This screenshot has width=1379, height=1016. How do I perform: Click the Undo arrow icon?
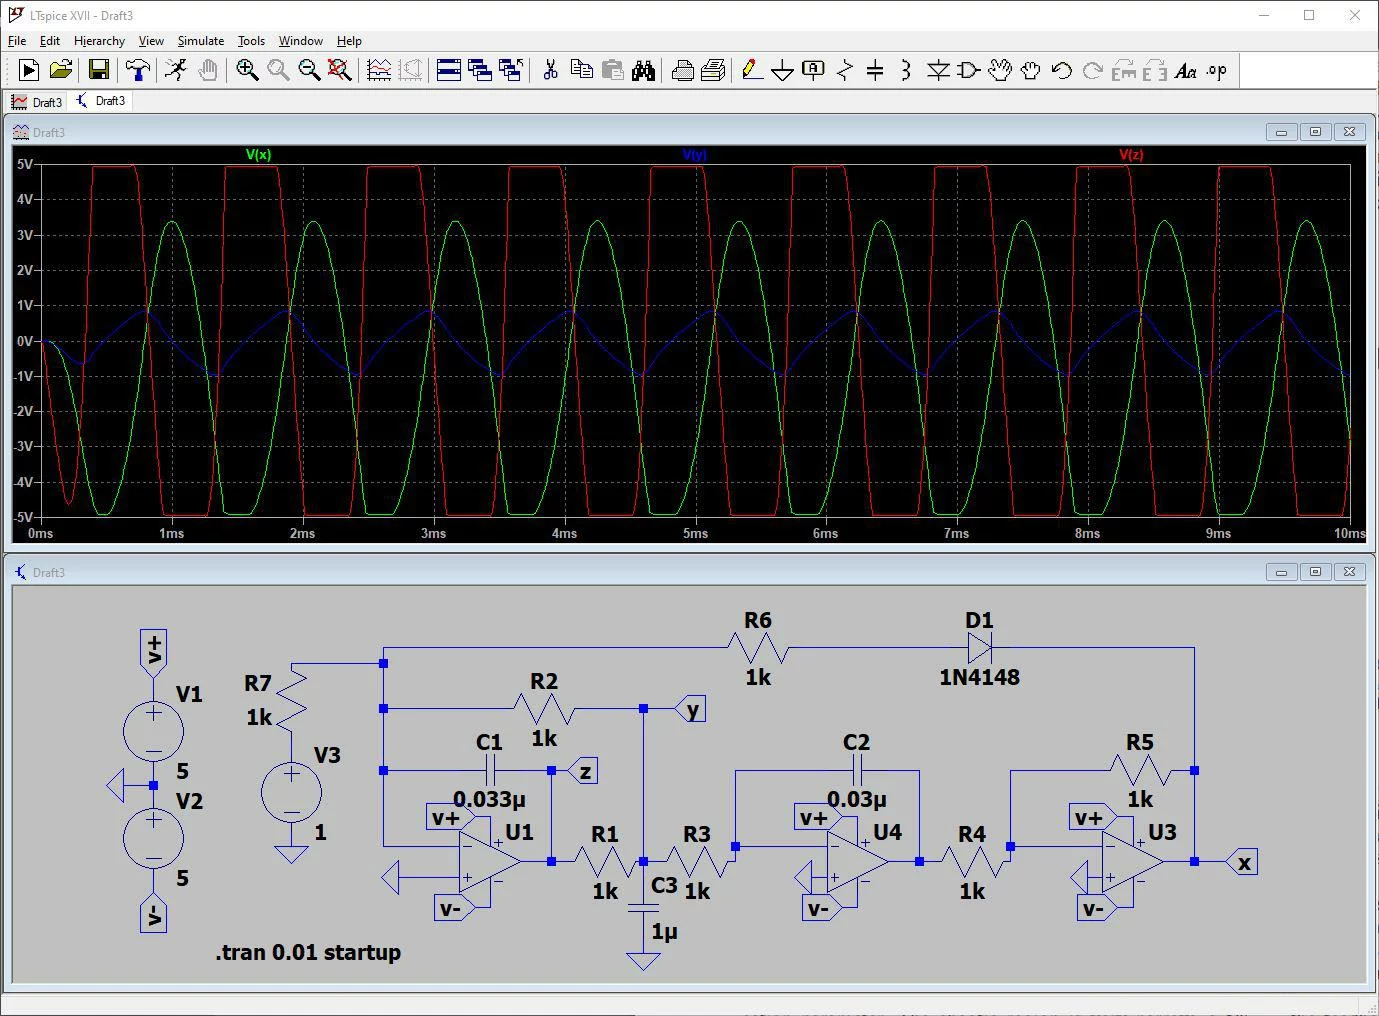pos(1062,70)
